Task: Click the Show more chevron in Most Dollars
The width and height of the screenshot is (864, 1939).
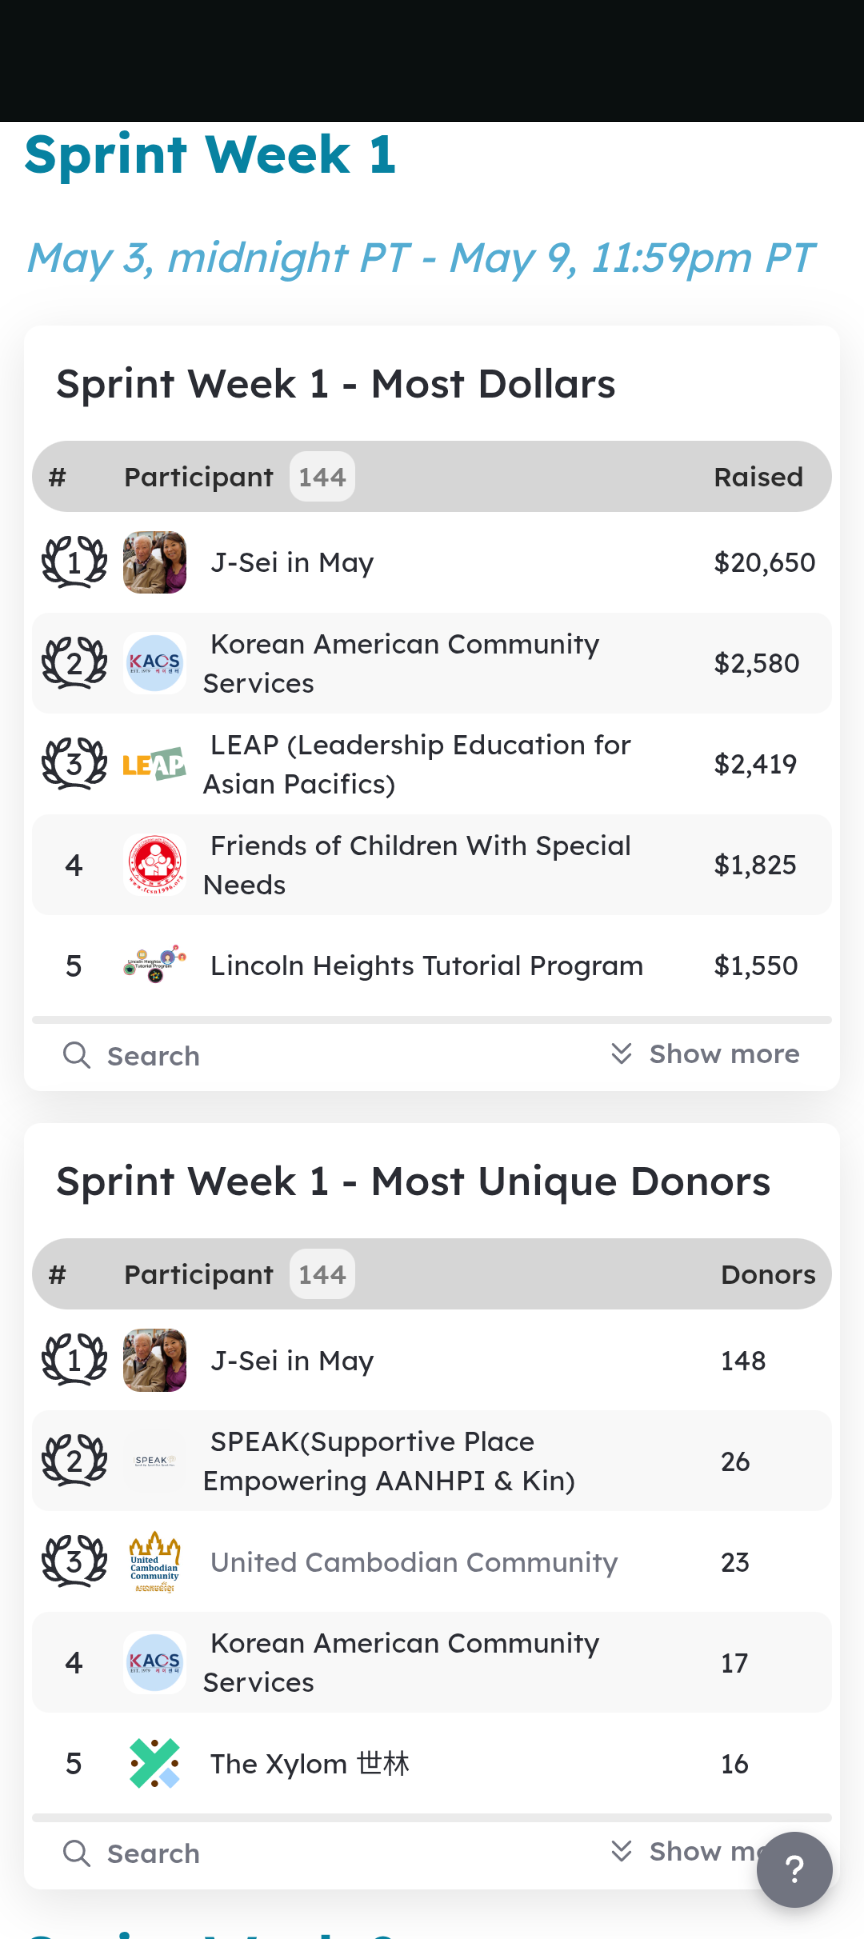Action: coord(621,1054)
